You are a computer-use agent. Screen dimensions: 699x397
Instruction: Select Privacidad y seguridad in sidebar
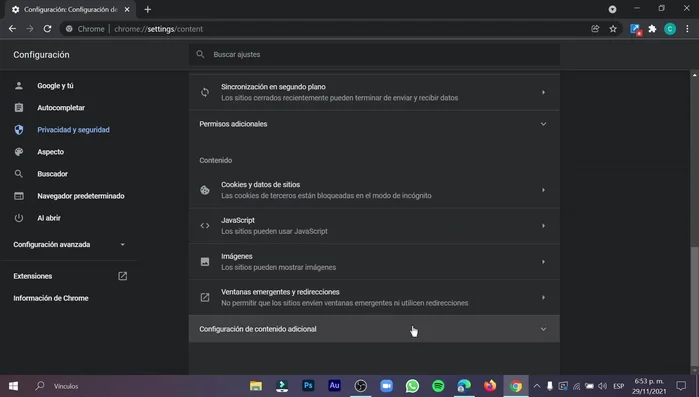(73, 130)
